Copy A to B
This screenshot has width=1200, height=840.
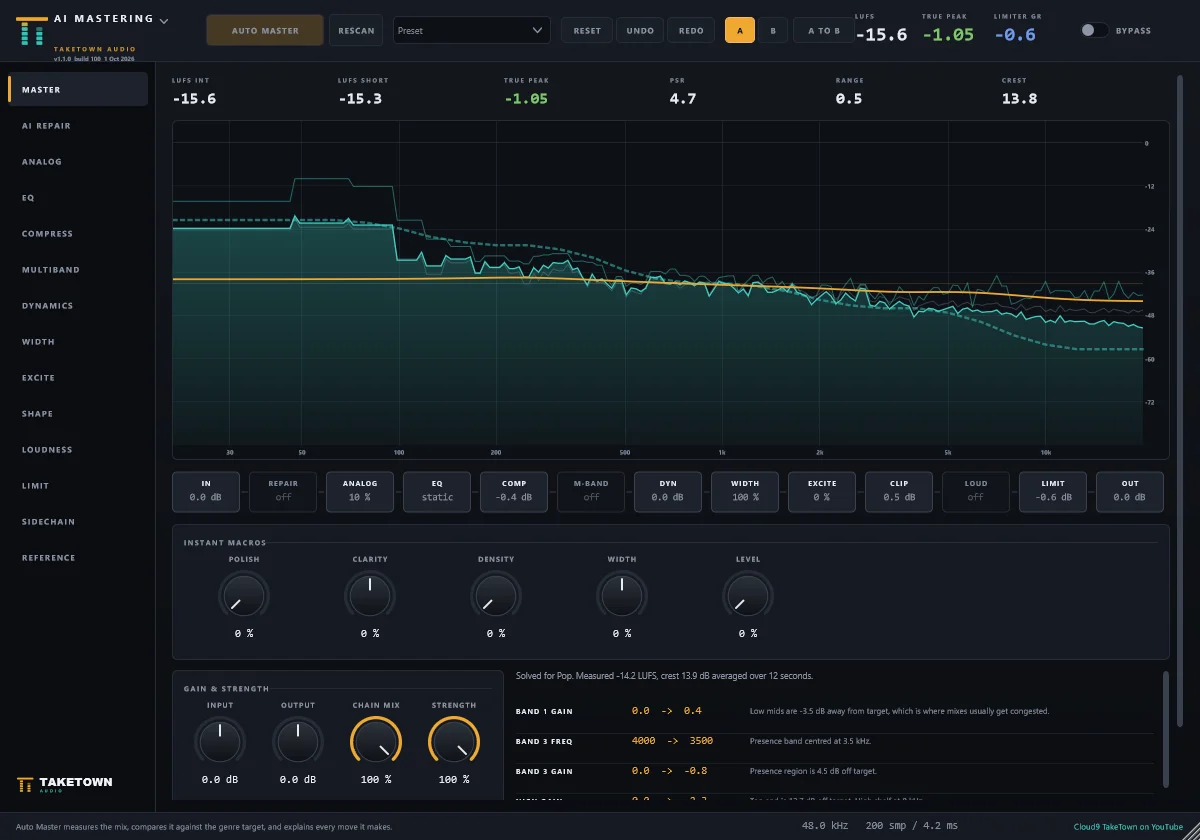(x=824, y=30)
